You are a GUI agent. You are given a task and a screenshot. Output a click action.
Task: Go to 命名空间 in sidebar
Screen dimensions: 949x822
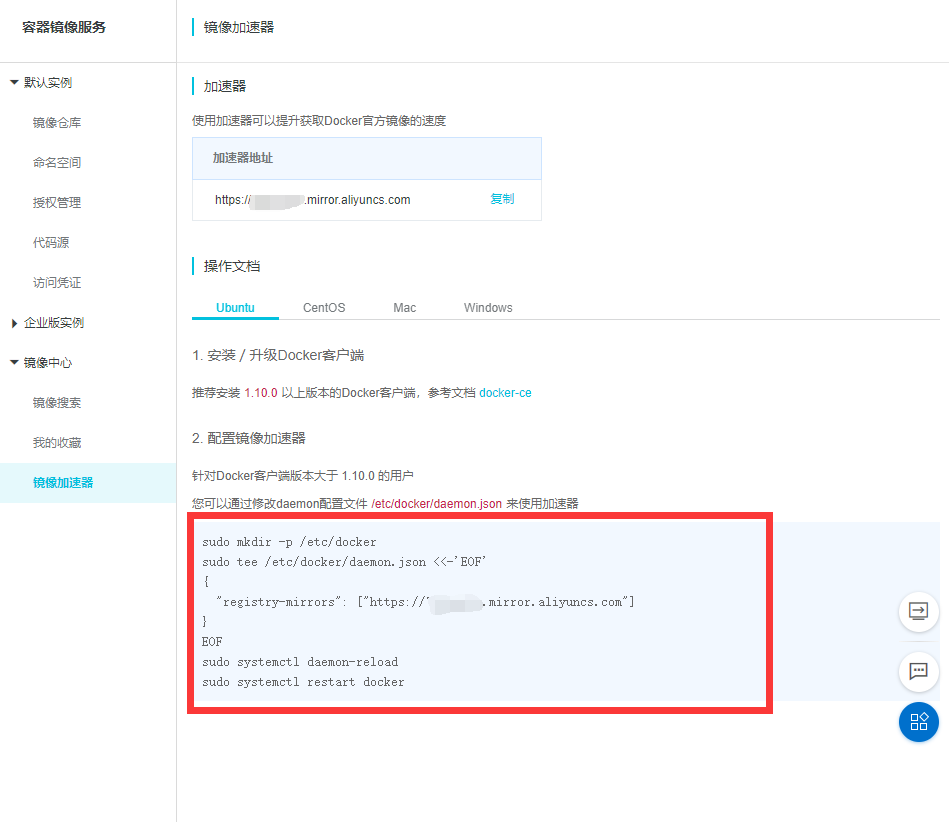point(57,163)
